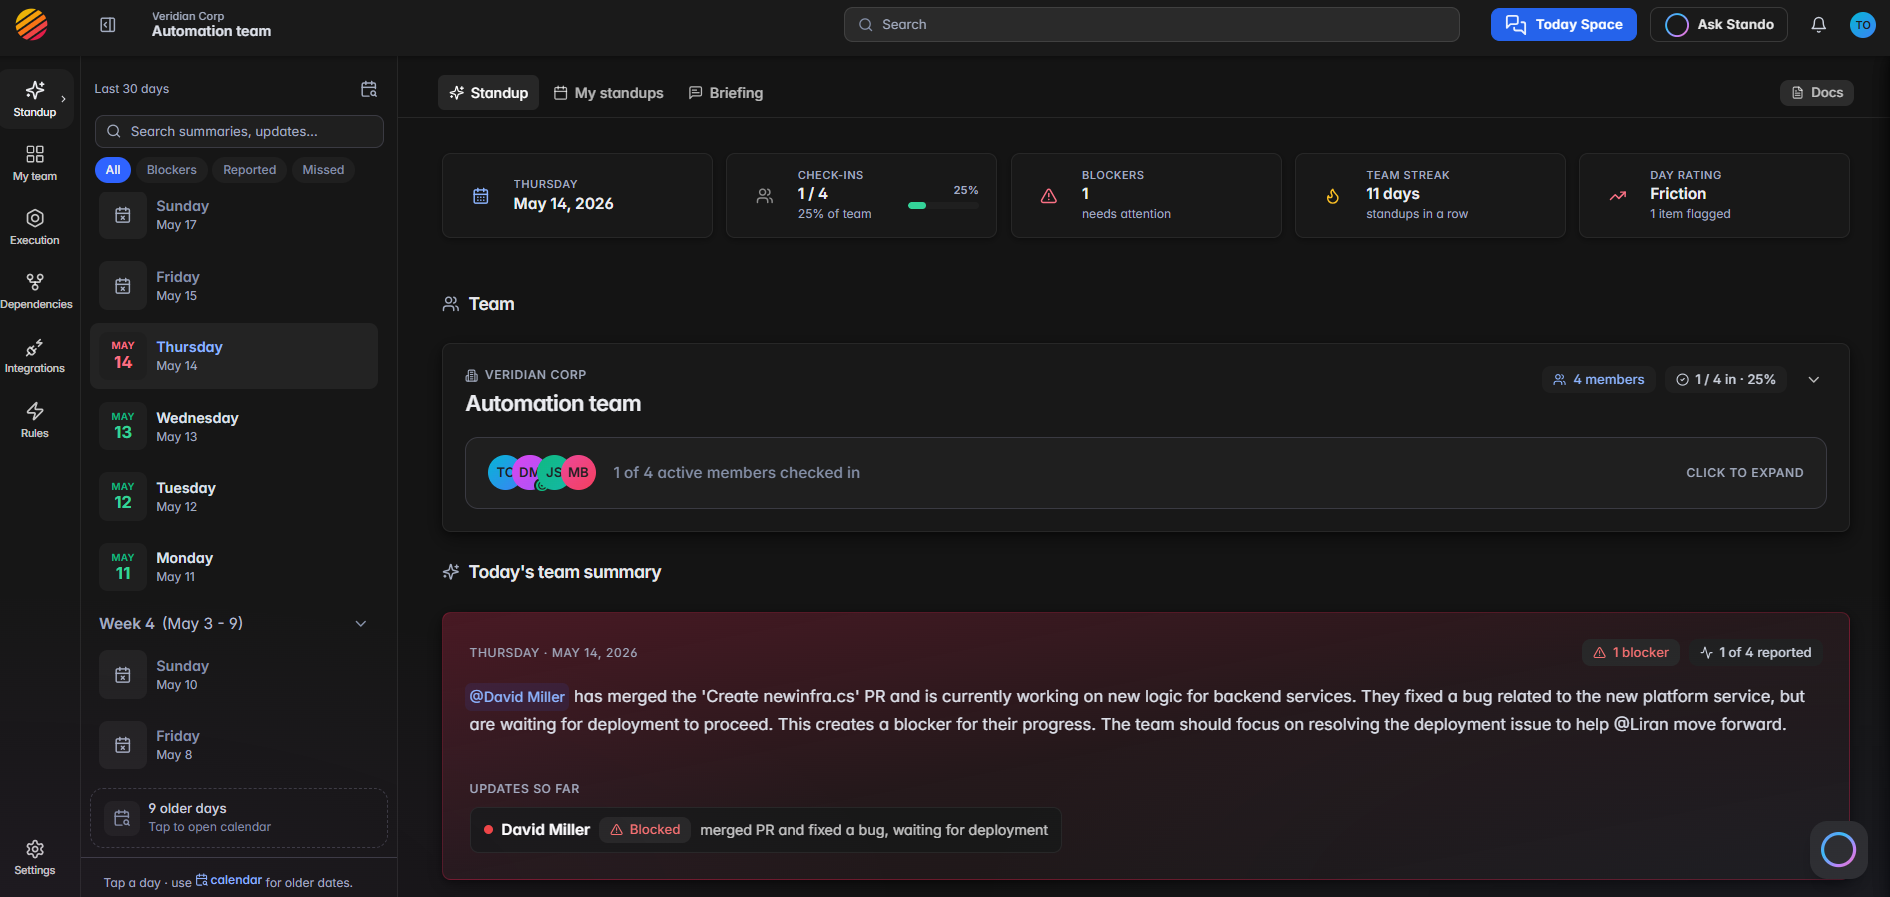
Task: Click the Sunday May 10 calendar icon
Action: pyautogui.click(x=123, y=675)
